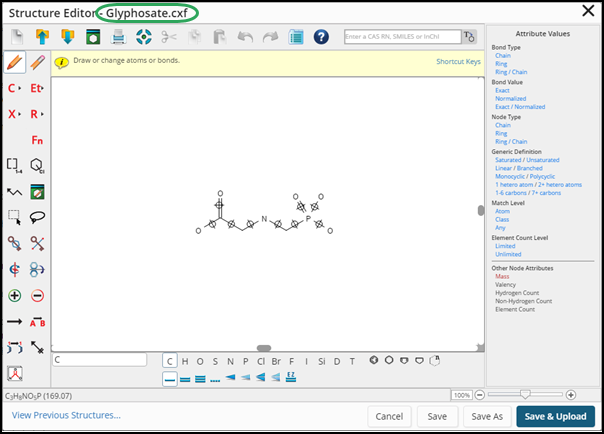This screenshot has width=604, height=434.
Task: Choose carbon C in element bar
Action: click(x=169, y=361)
